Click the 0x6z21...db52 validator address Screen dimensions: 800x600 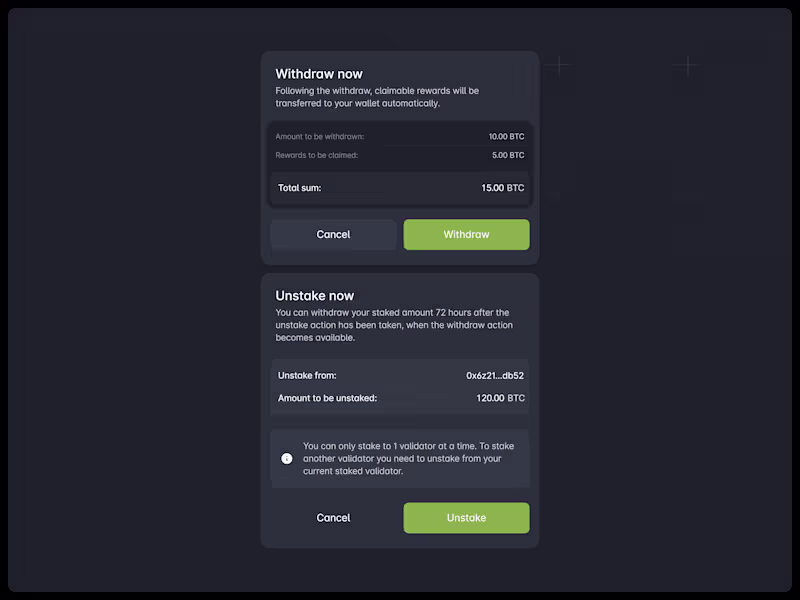click(x=495, y=376)
